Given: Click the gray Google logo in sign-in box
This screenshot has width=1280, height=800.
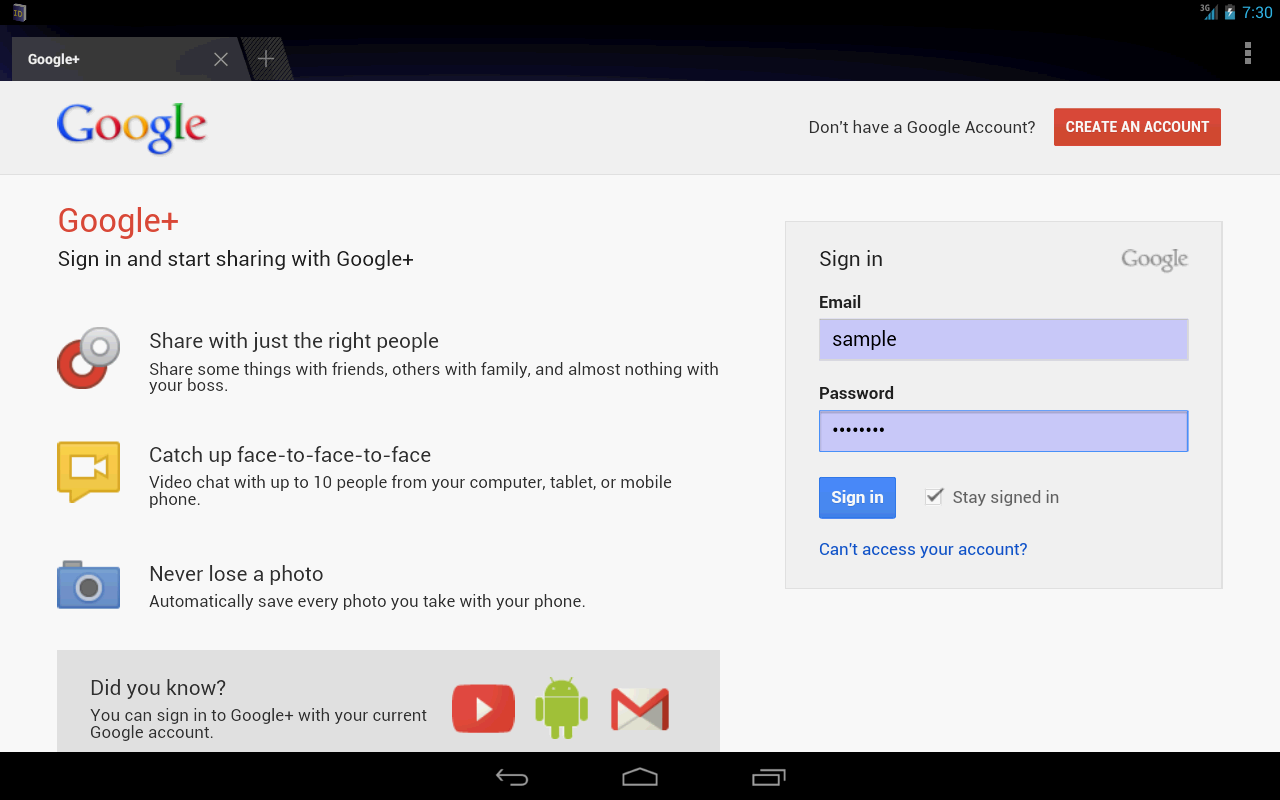Looking at the screenshot, I should pyautogui.click(x=1155, y=260).
